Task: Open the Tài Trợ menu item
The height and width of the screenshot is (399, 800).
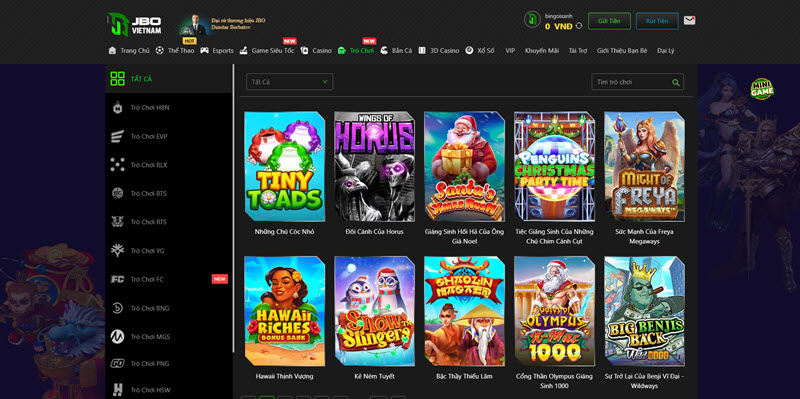Action: point(578,51)
